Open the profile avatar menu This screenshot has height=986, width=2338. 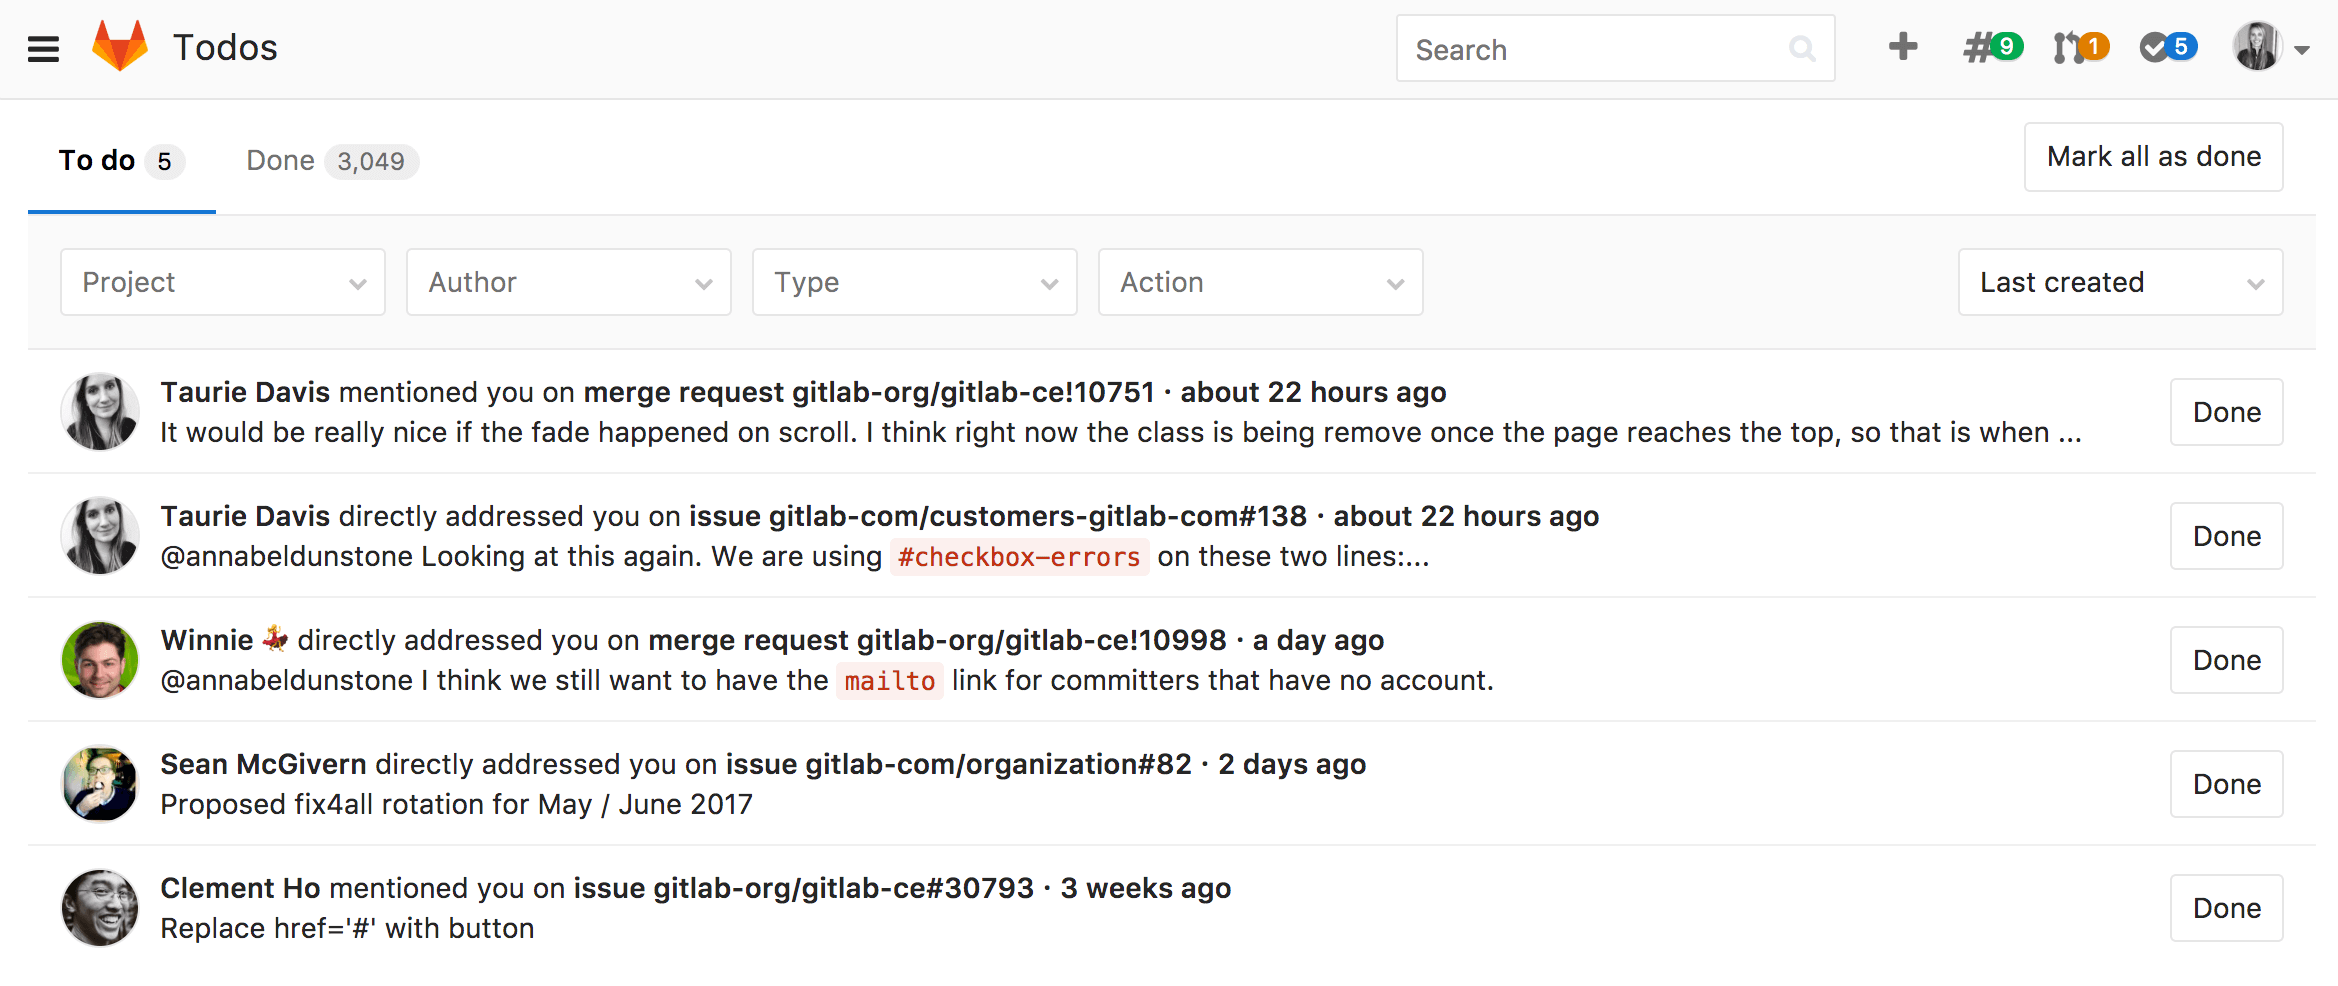pos(2257,47)
